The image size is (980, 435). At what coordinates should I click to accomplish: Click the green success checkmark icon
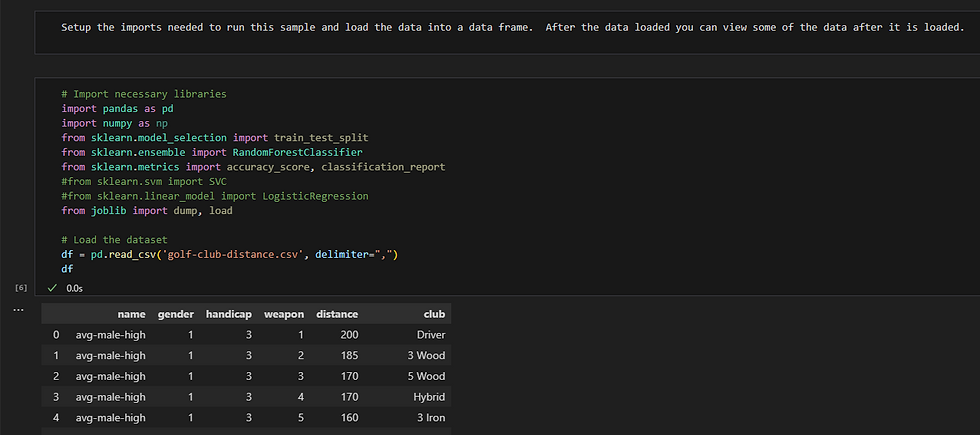coord(52,288)
